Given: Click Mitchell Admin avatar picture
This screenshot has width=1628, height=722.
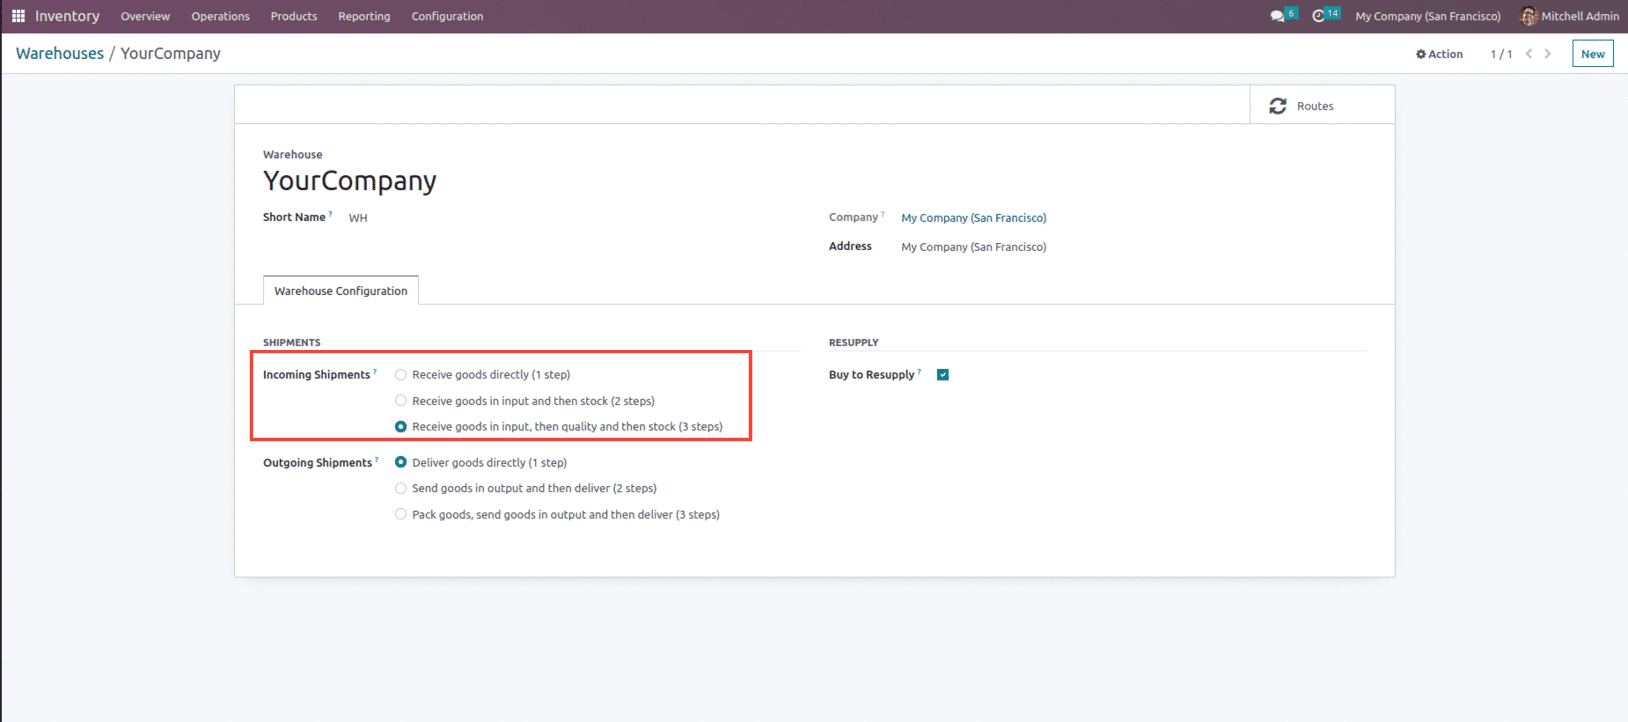Looking at the screenshot, I should [x=1528, y=16].
